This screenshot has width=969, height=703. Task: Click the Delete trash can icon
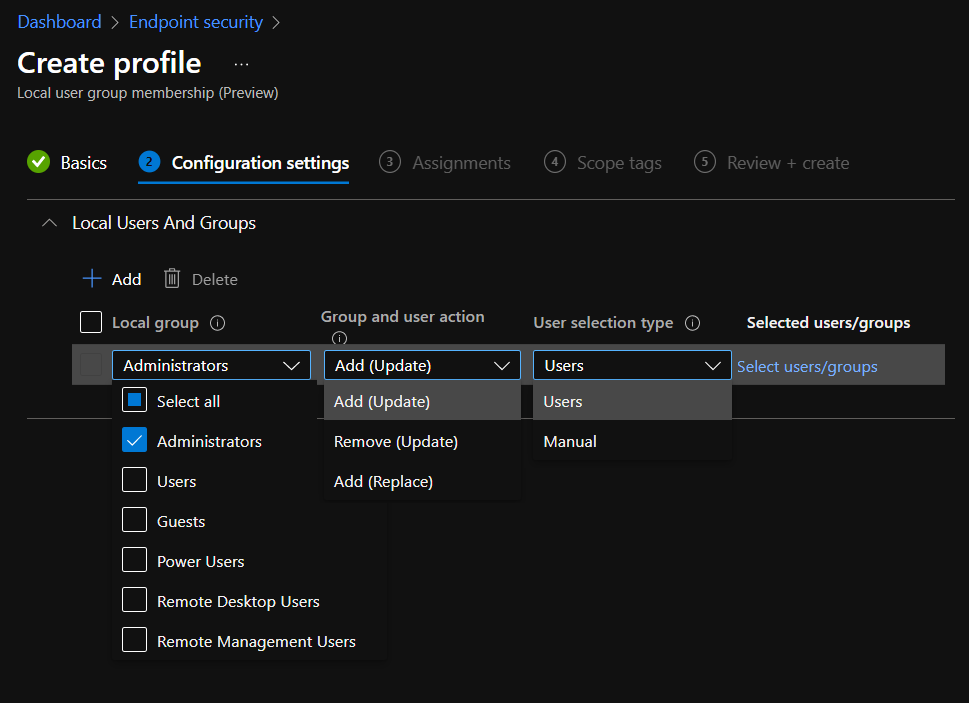coord(172,279)
